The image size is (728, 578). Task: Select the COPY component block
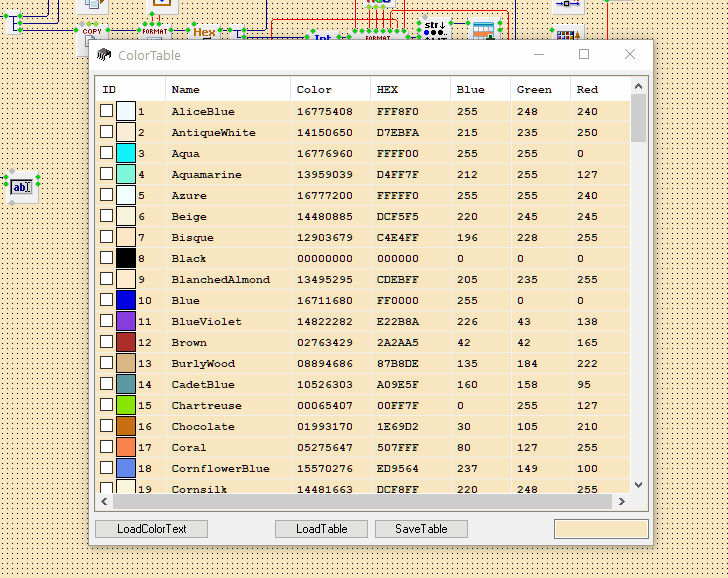[x=92, y=32]
